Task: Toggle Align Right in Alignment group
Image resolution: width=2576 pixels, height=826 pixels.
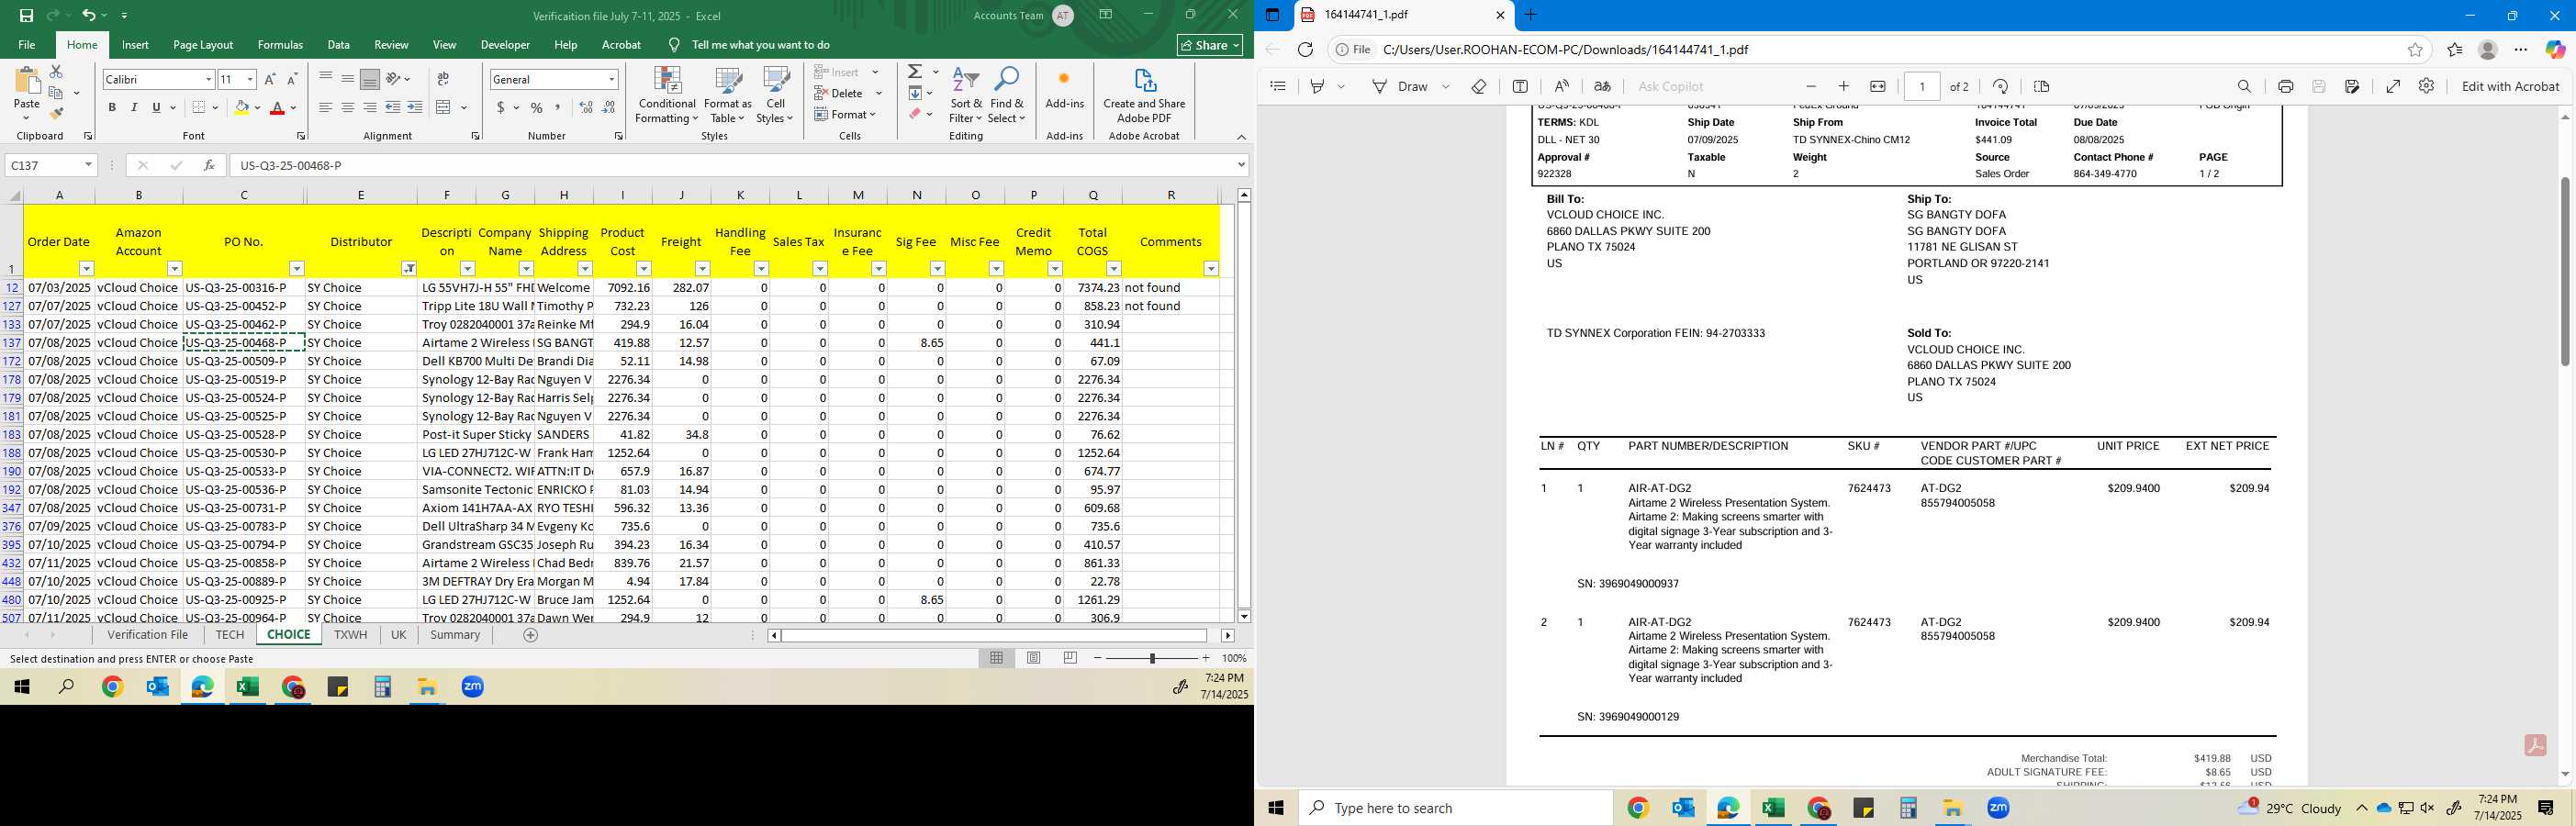Action: coord(369,107)
